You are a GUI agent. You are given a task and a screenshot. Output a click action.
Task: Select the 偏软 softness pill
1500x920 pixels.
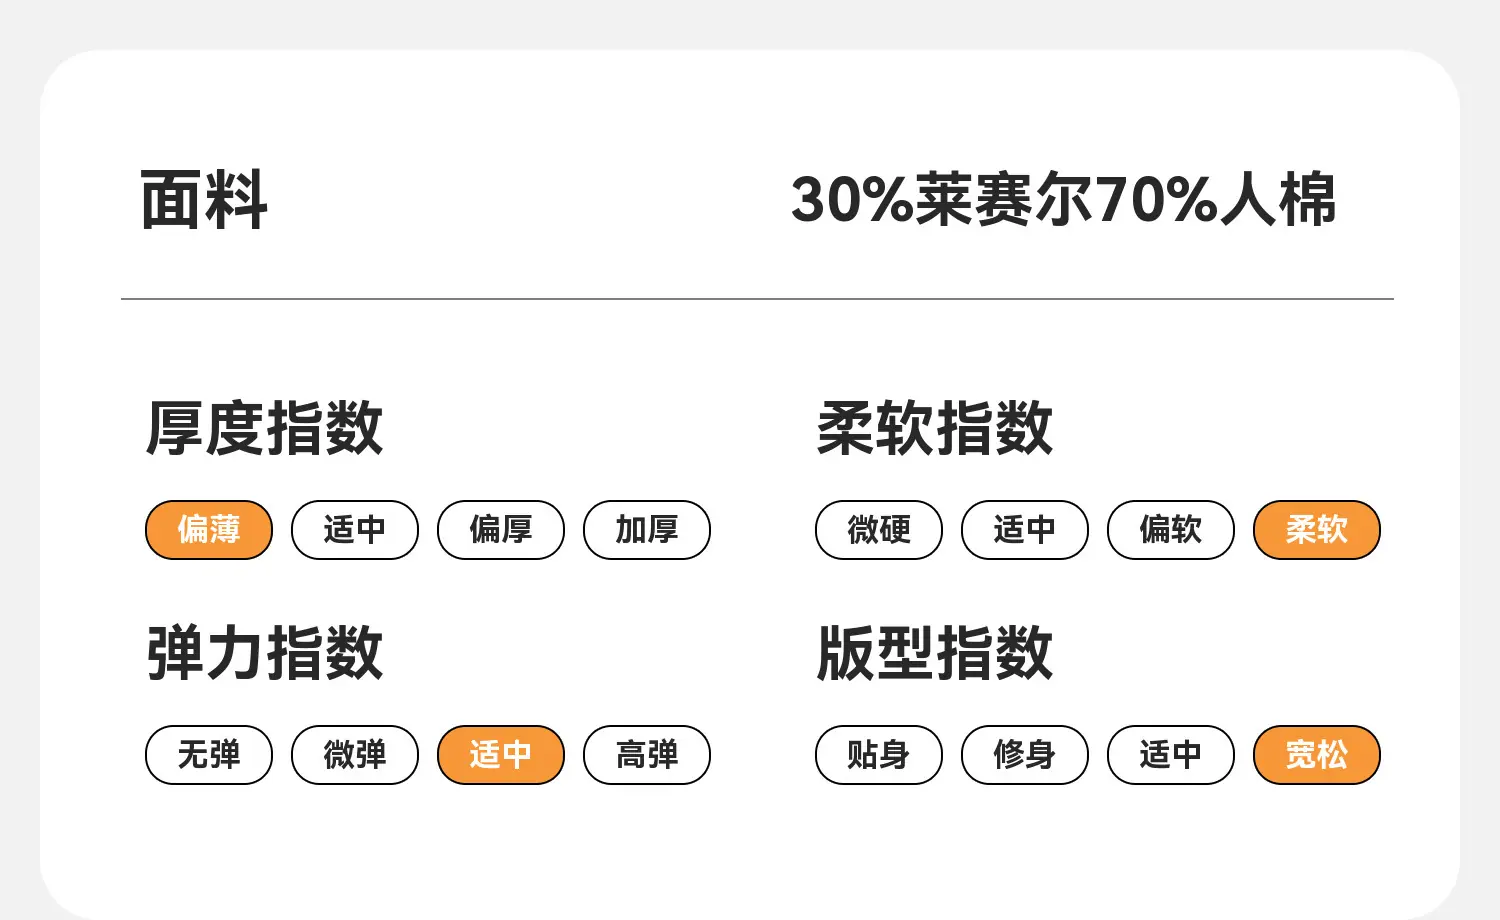[x=1171, y=530]
